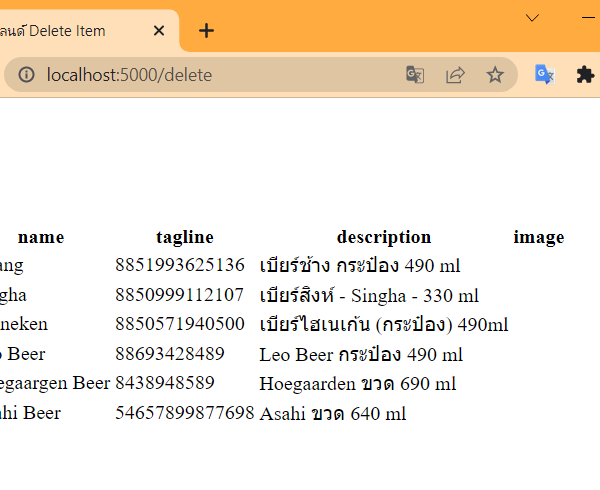The height and width of the screenshot is (490, 600).
Task: Select the description column header
Action: pos(384,237)
